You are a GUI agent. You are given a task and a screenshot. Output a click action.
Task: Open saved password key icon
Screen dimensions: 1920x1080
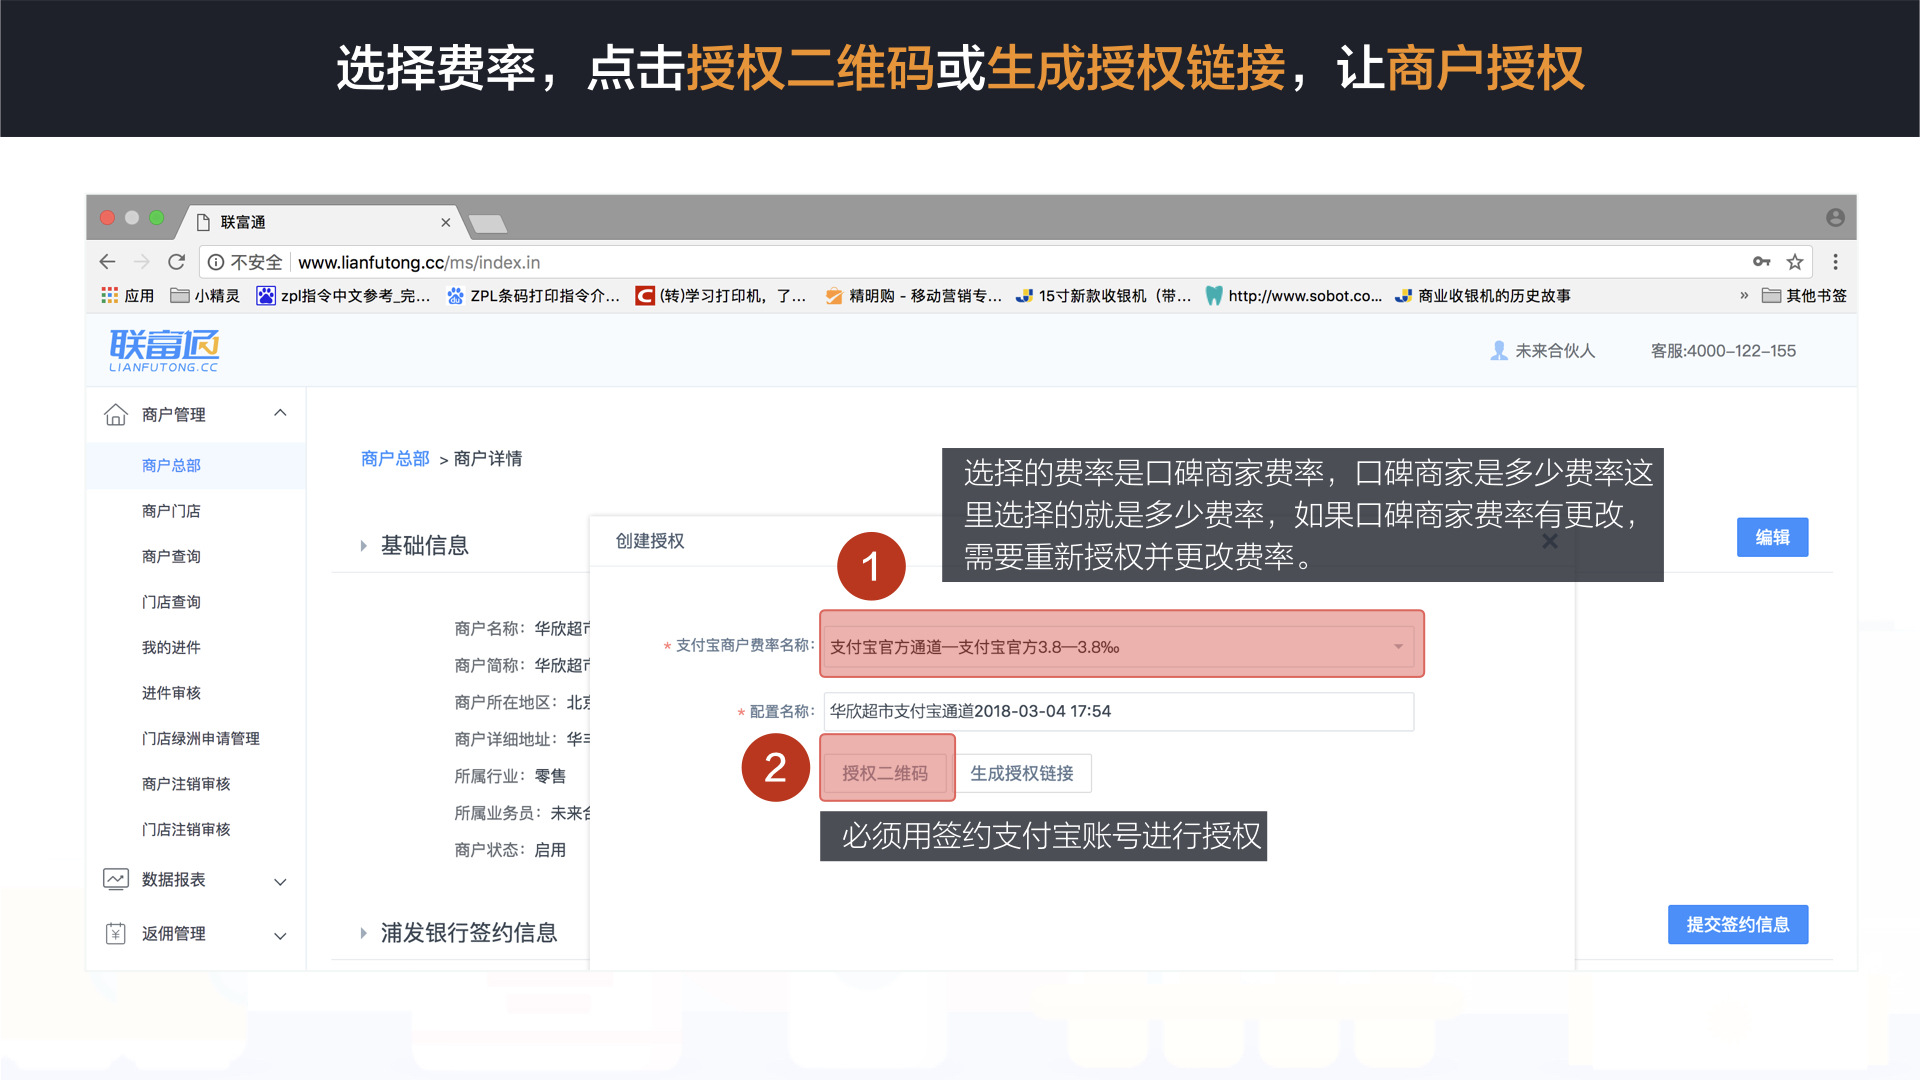1762,262
